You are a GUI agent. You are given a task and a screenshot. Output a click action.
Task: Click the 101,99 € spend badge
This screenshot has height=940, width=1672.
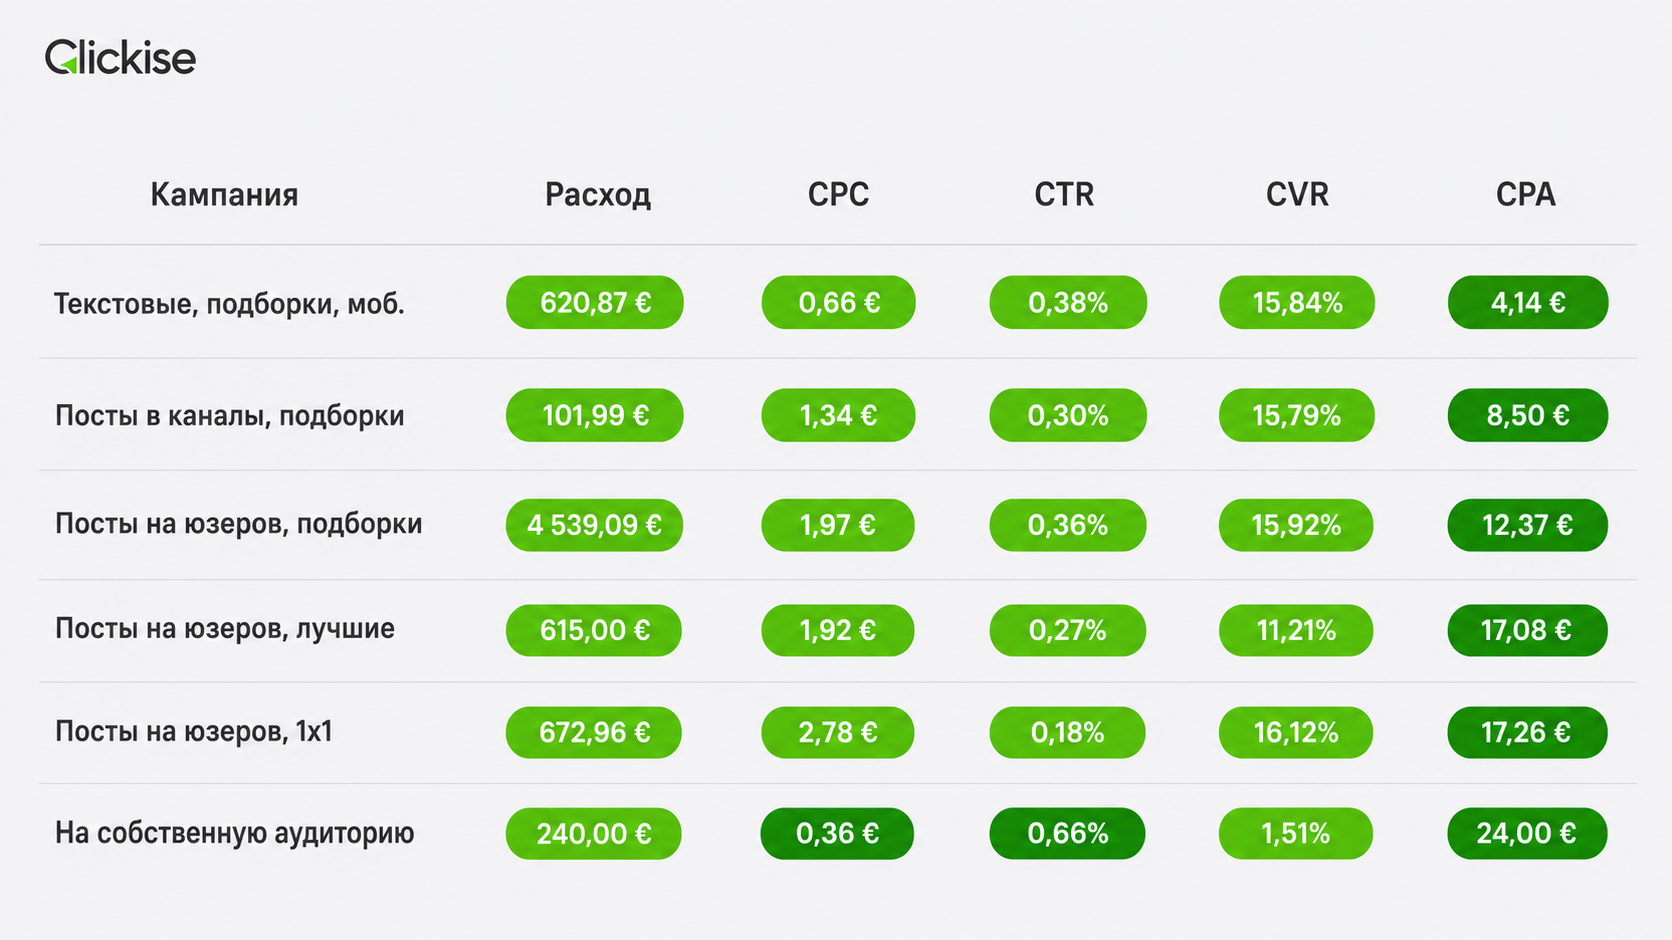[x=595, y=415]
